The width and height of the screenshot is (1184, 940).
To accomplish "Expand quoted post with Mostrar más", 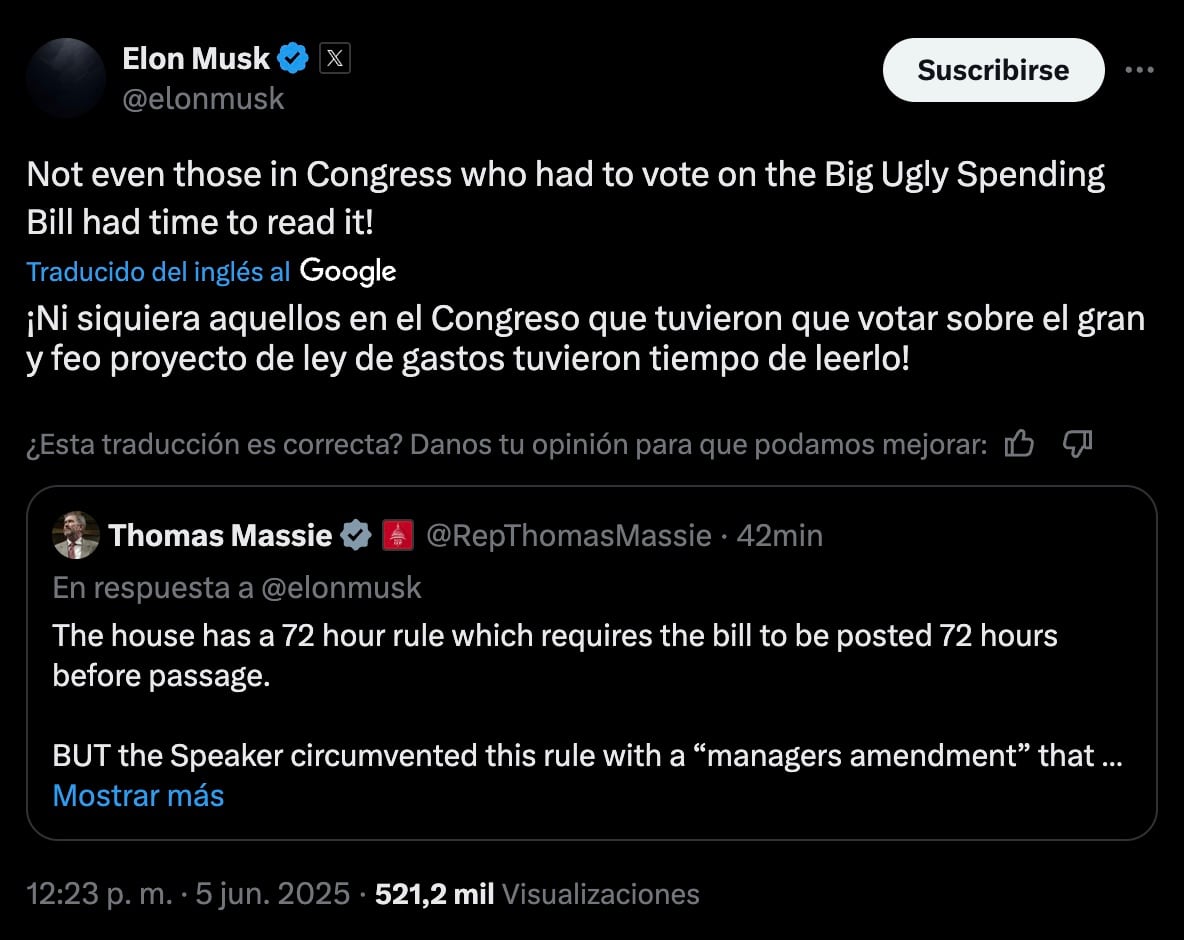I will click(x=138, y=795).
